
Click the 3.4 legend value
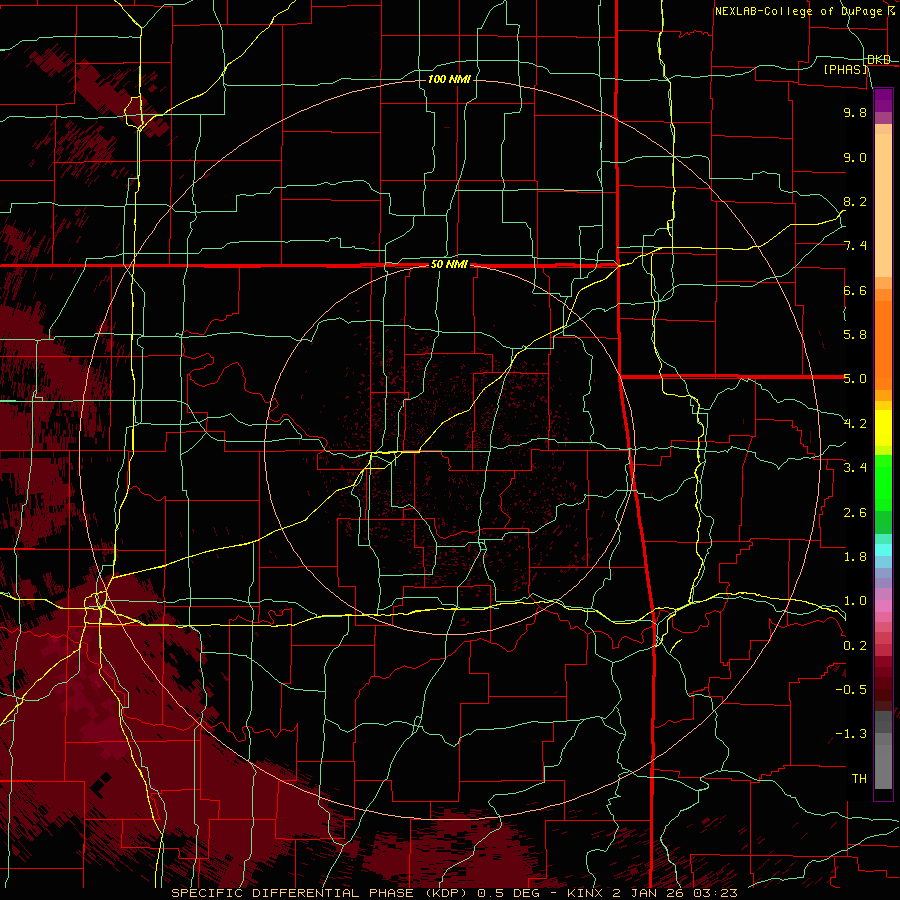tap(855, 468)
